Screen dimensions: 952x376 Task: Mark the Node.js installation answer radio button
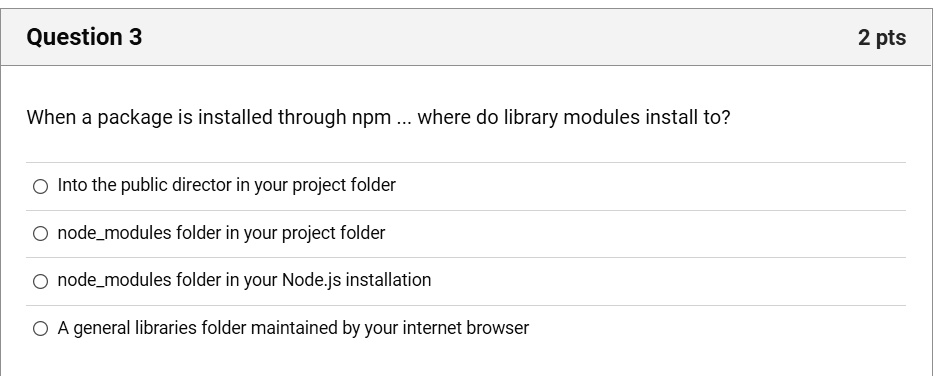[40, 281]
